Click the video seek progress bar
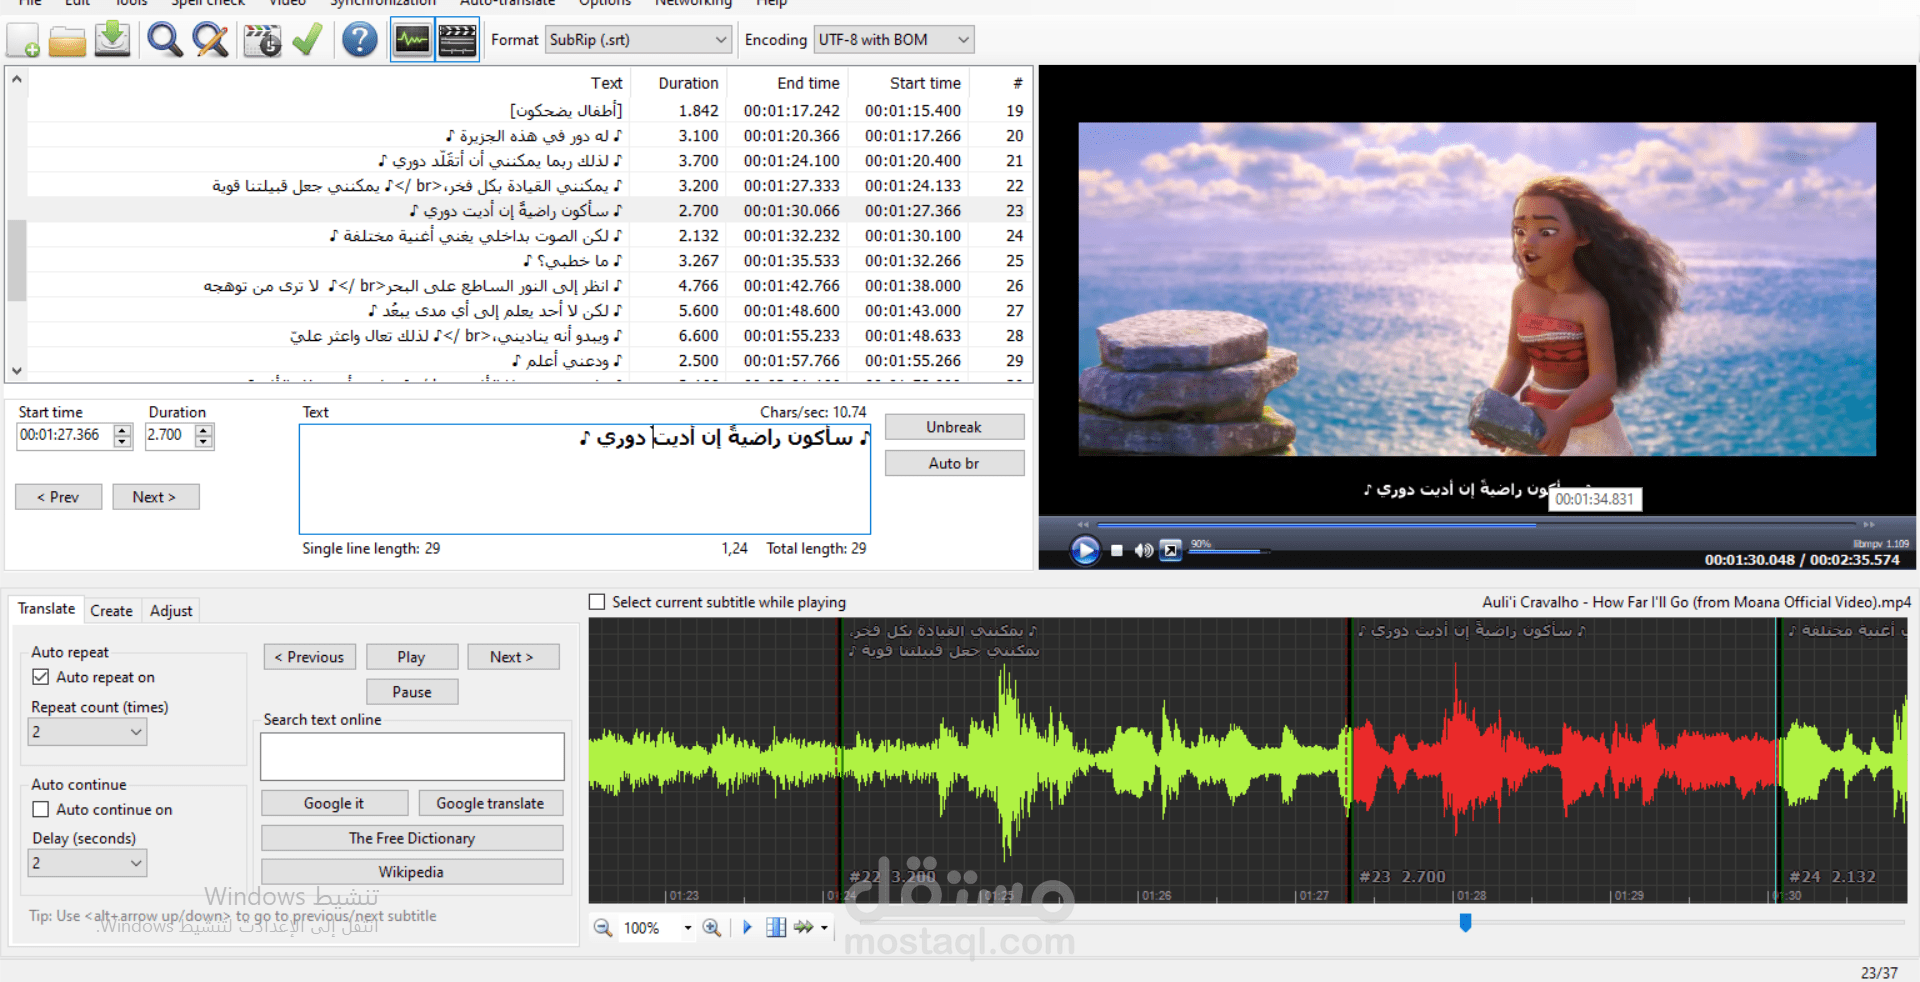 tap(1476, 524)
